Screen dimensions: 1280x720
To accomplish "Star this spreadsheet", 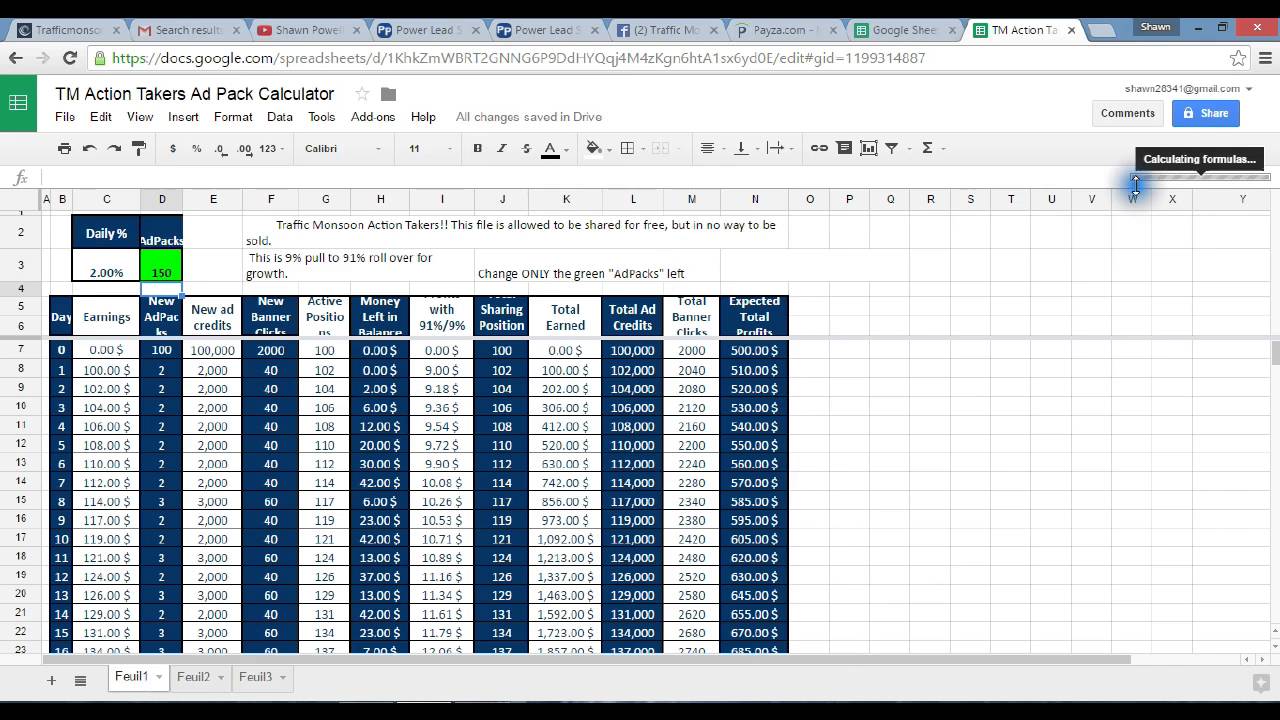I will [x=362, y=94].
